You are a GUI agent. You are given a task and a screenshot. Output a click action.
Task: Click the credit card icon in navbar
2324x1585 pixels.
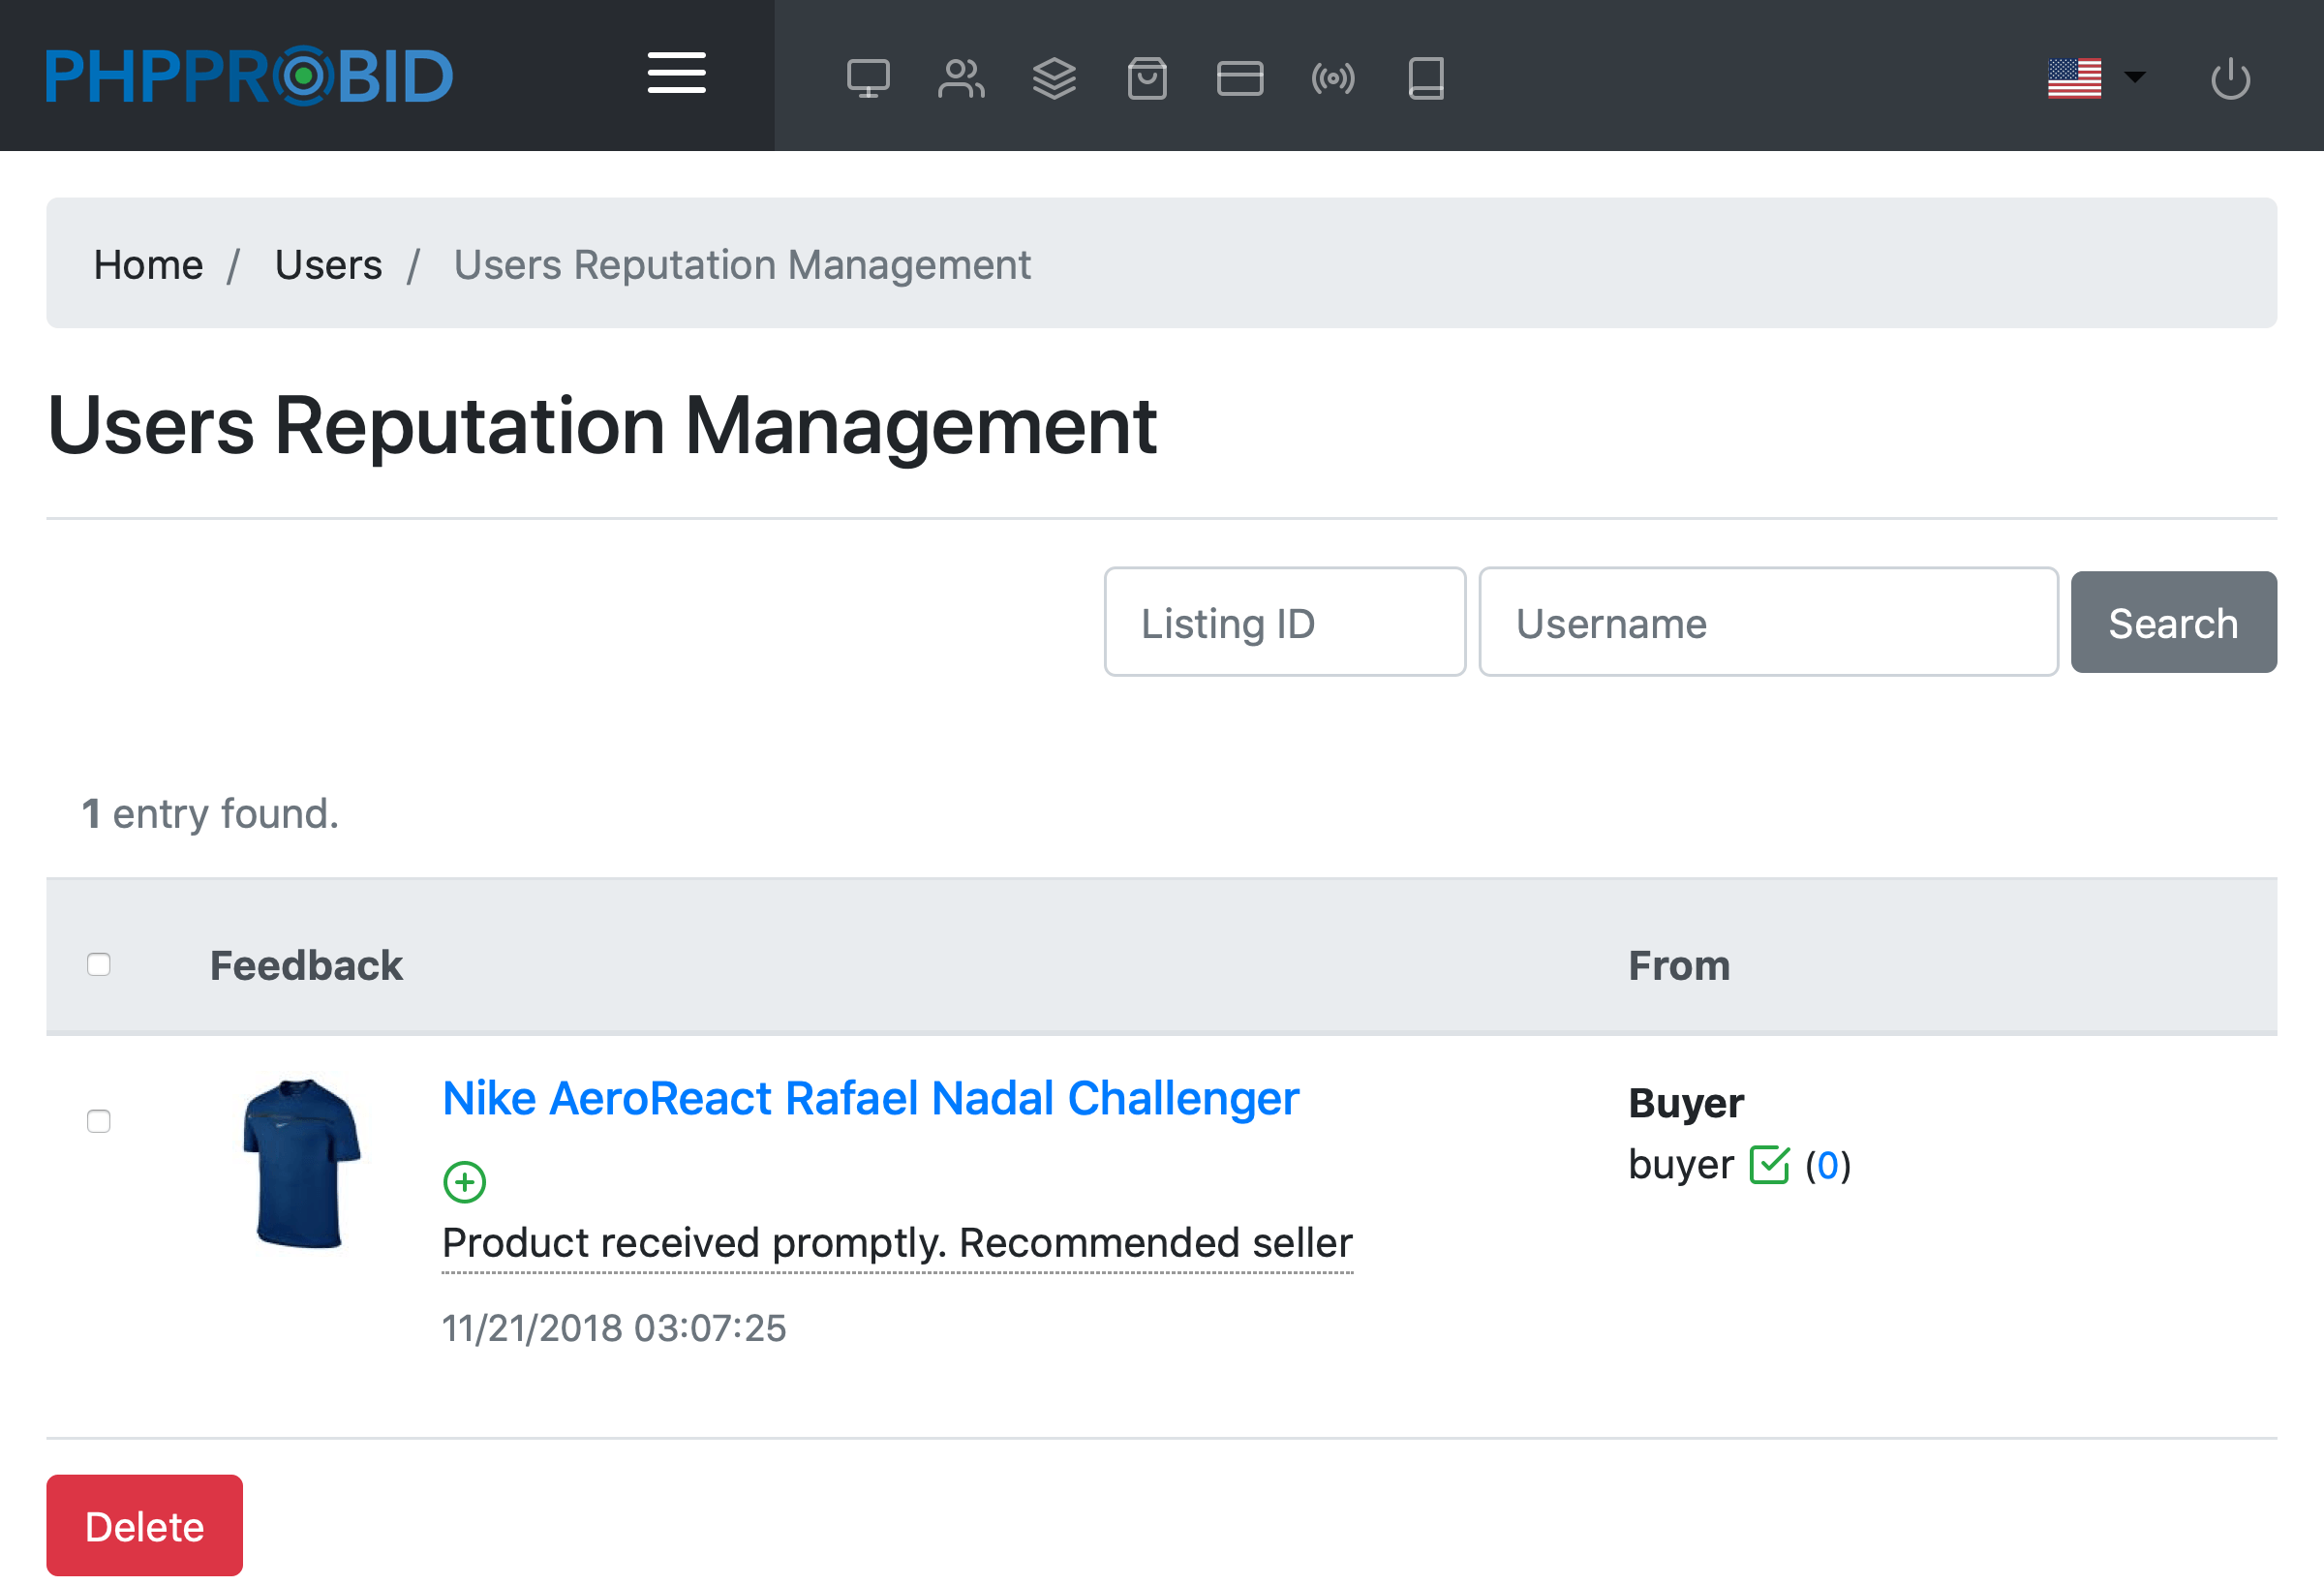pyautogui.click(x=1240, y=78)
